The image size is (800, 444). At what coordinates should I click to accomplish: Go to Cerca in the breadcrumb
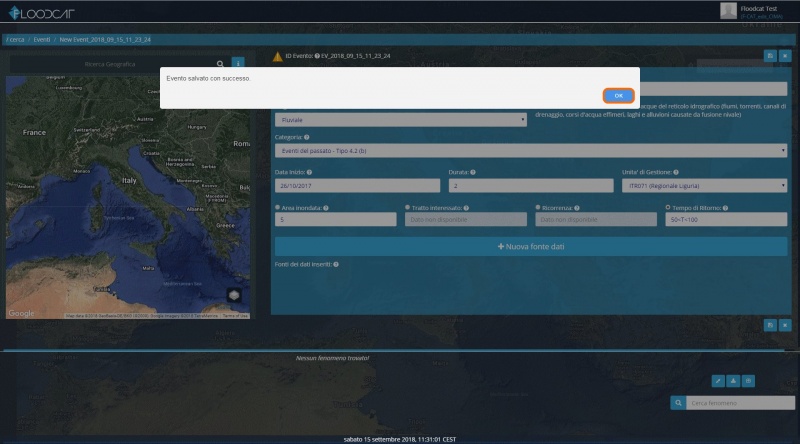(15, 40)
